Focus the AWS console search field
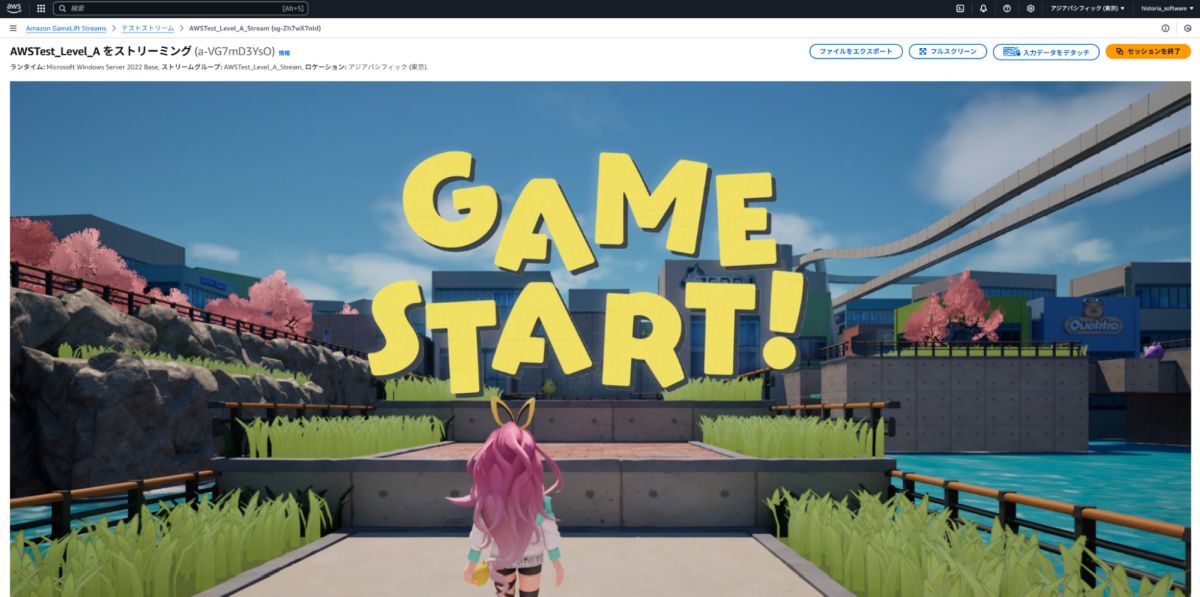Screen dimensions: 1200x597 (181, 8)
